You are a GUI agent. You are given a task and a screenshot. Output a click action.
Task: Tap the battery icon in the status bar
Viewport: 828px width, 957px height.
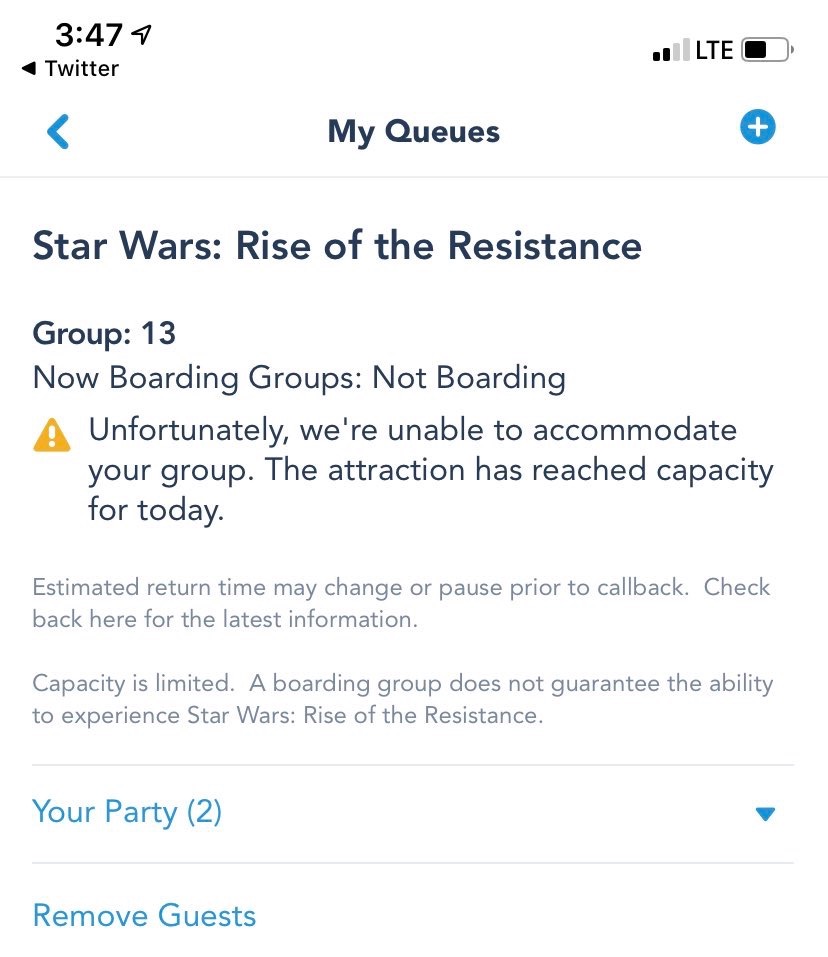[768, 49]
